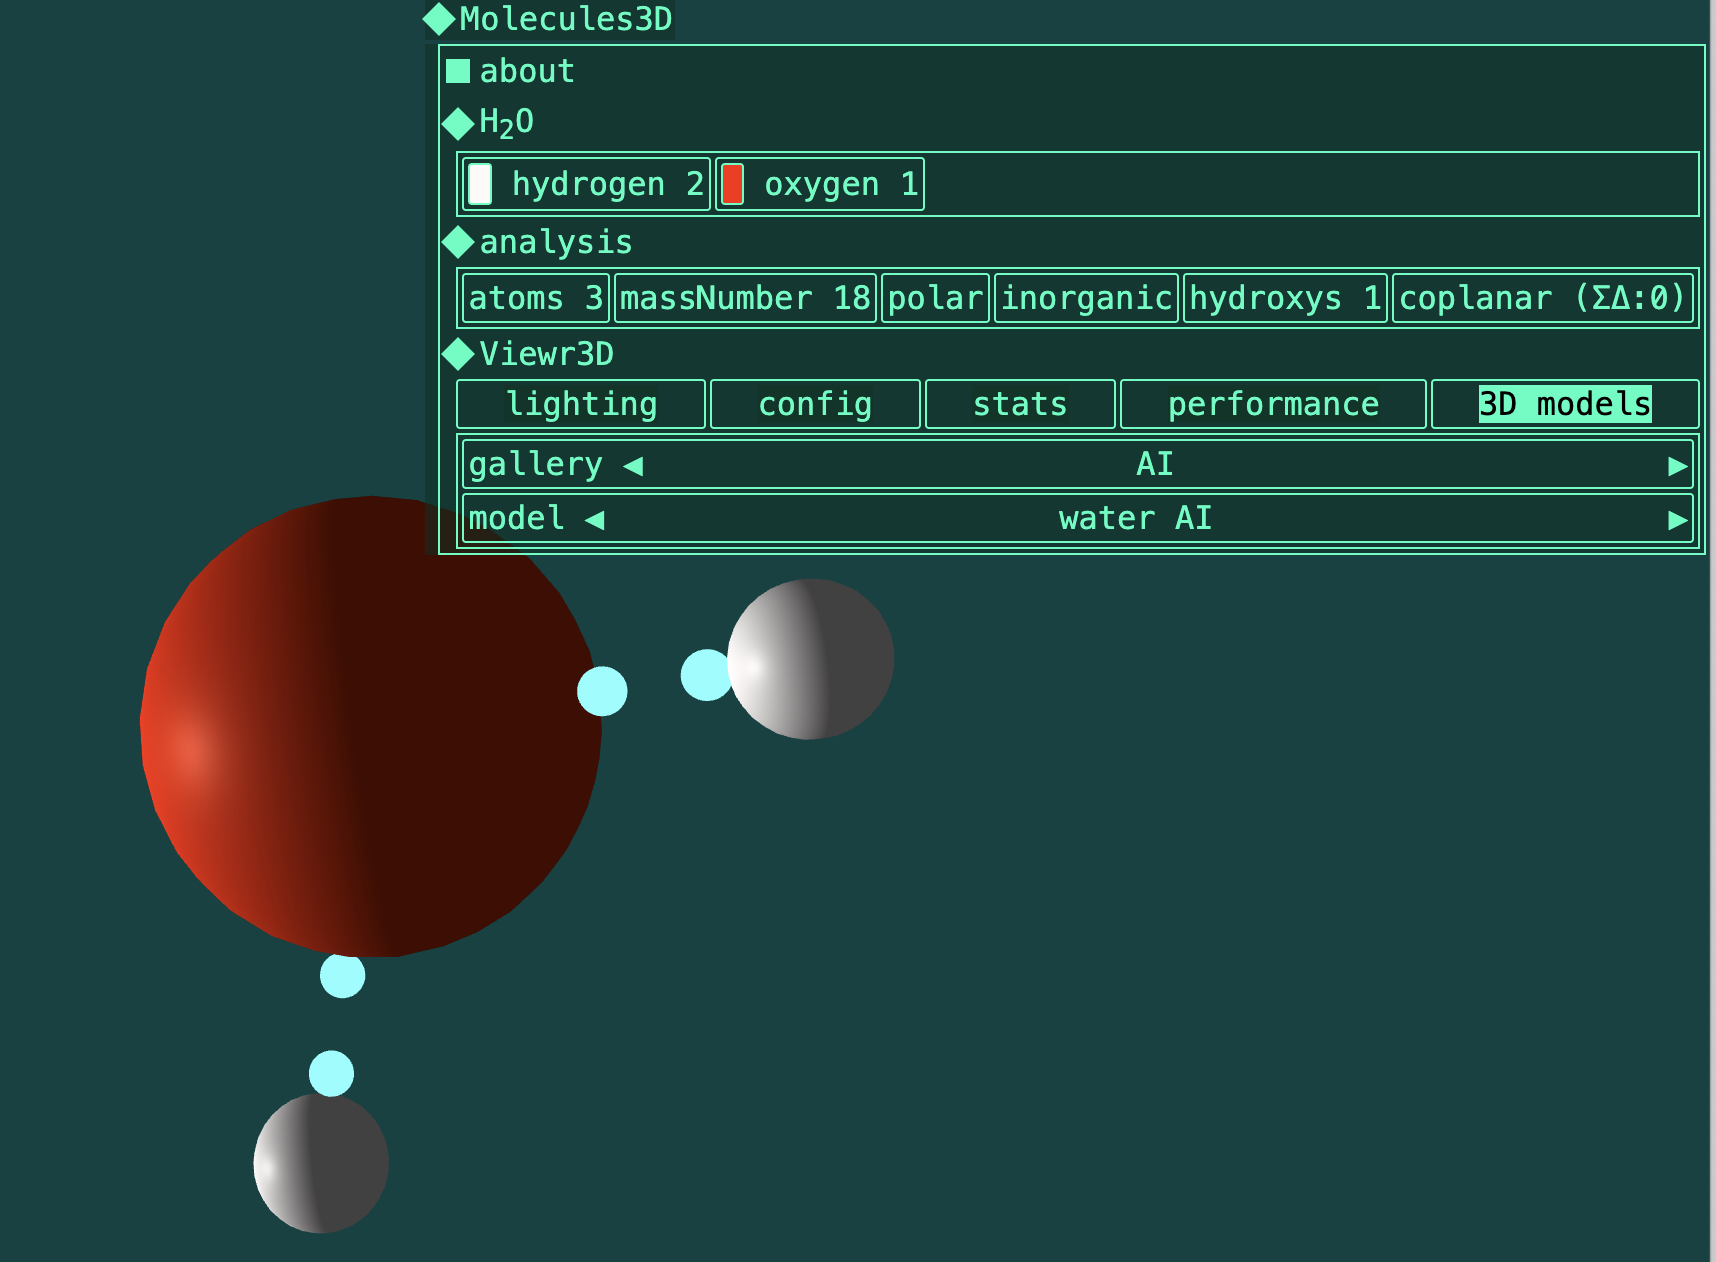Click the white hydrogen color swatch
Image resolution: width=1716 pixels, height=1262 pixels.
(x=480, y=184)
